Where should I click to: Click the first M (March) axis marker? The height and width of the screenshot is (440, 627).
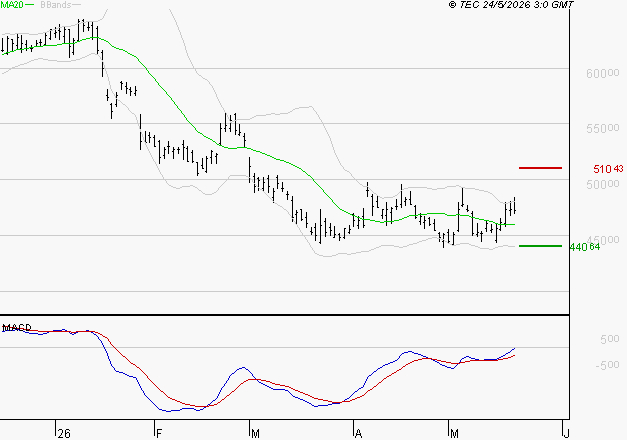tap(255, 434)
